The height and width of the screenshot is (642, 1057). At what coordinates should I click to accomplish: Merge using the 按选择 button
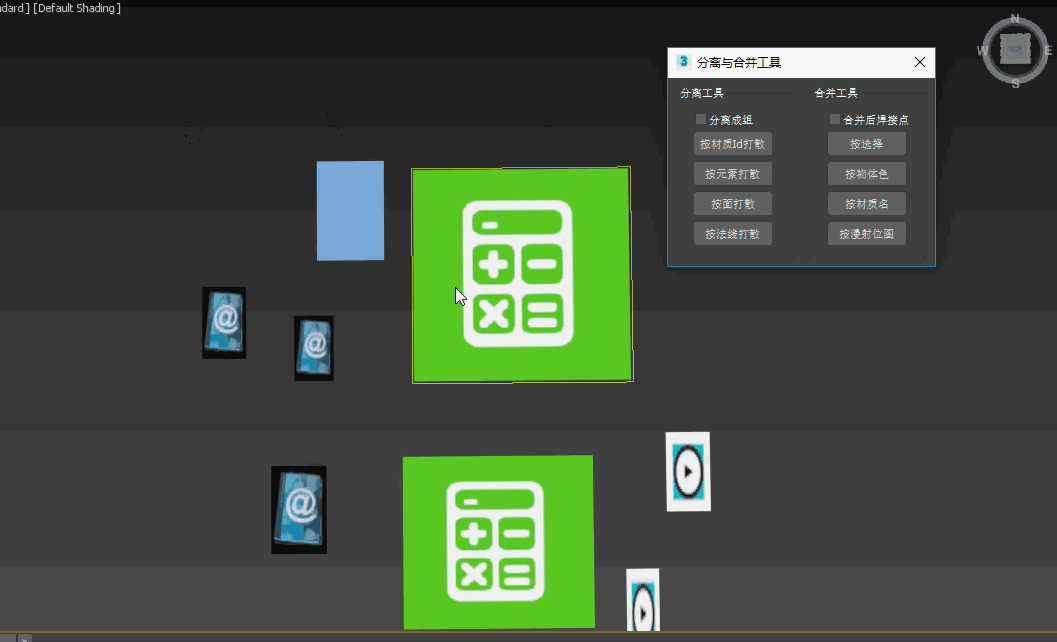tap(866, 144)
